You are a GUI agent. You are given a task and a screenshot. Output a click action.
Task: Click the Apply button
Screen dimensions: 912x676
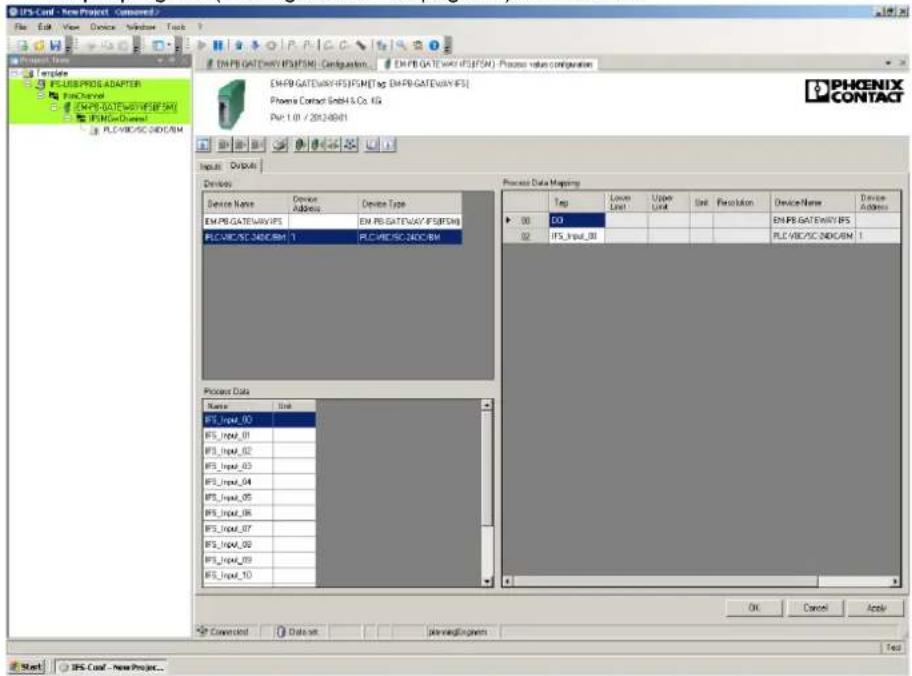(876, 608)
